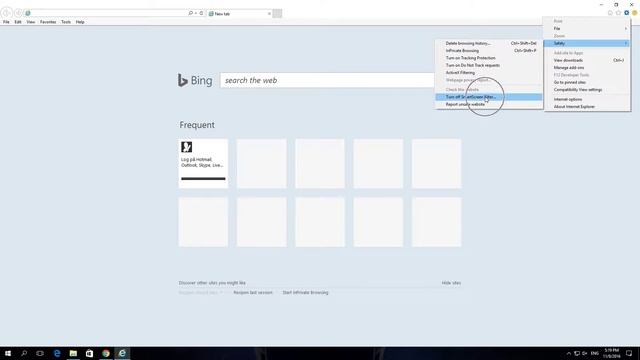640x360 pixels.
Task: Open Internet options
Action: tap(587, 100)
